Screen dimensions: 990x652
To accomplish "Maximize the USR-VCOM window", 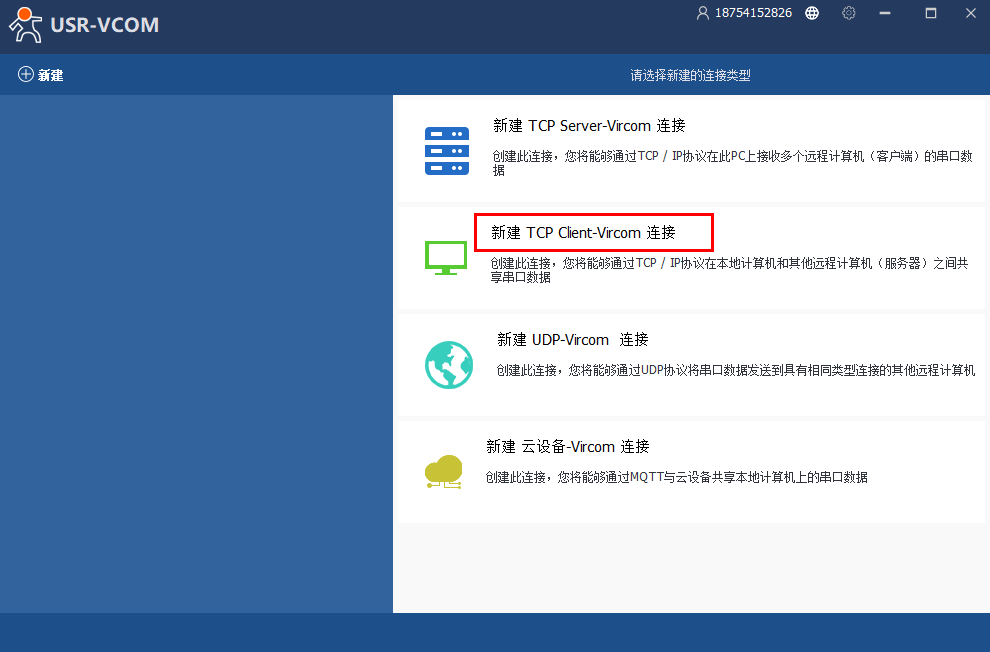I will point(930,13).
